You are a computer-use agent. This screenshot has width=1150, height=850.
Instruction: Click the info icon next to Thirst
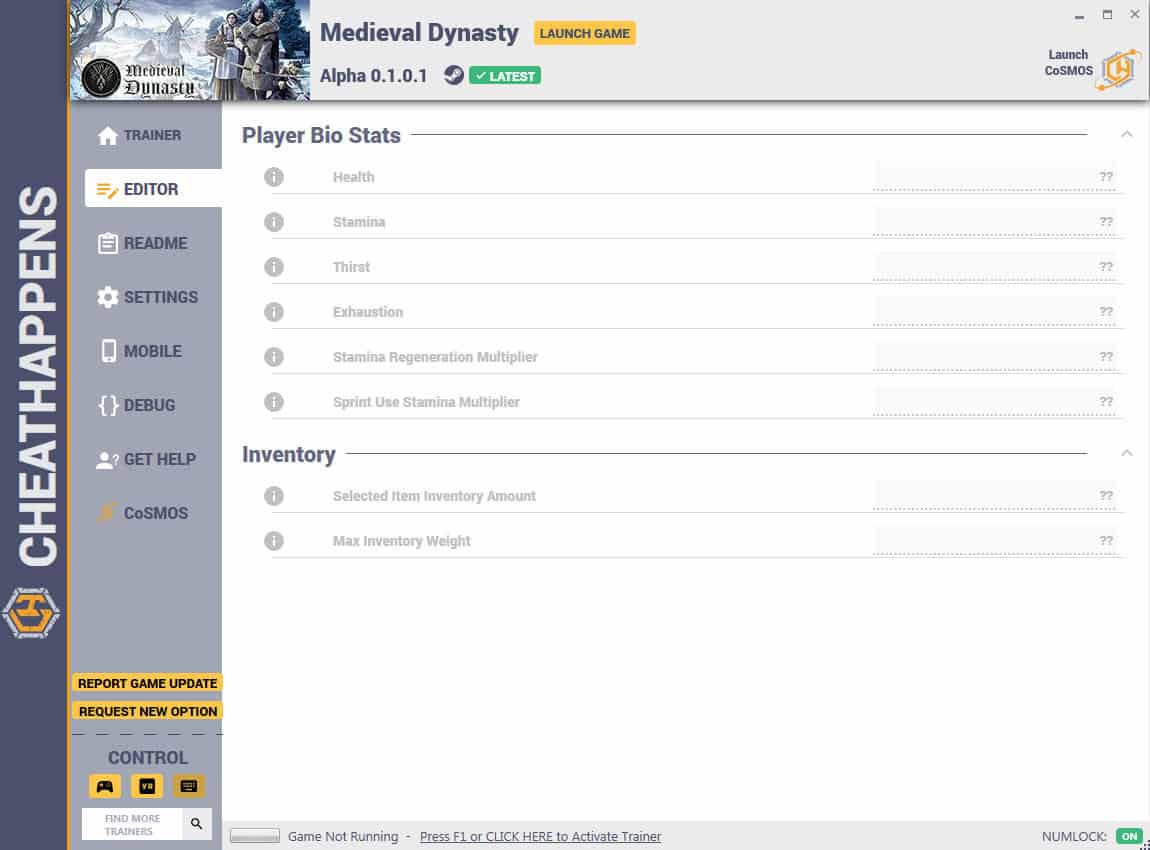click(x=274, y=267)
